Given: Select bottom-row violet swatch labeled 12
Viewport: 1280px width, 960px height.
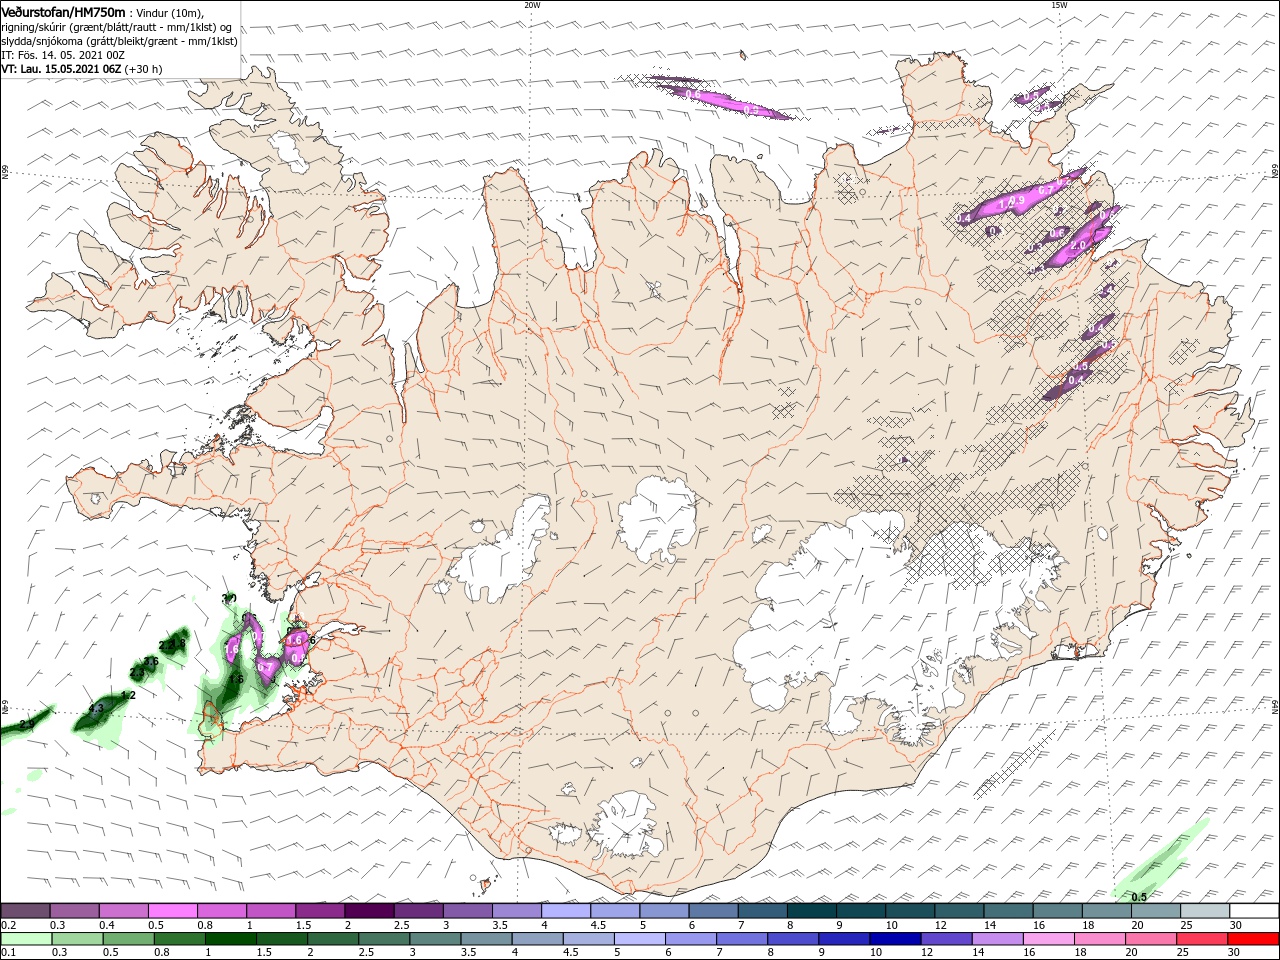Looking at the screenshot, I should [x=947, y=939].
